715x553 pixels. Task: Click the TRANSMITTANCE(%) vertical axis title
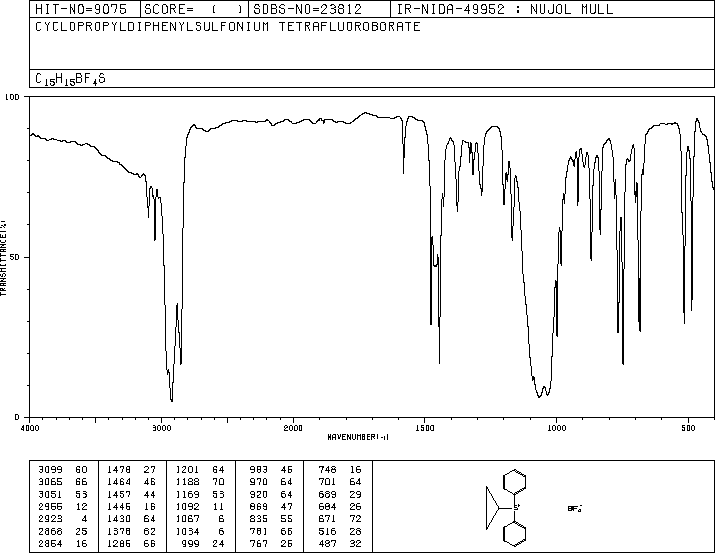[3, 258]
